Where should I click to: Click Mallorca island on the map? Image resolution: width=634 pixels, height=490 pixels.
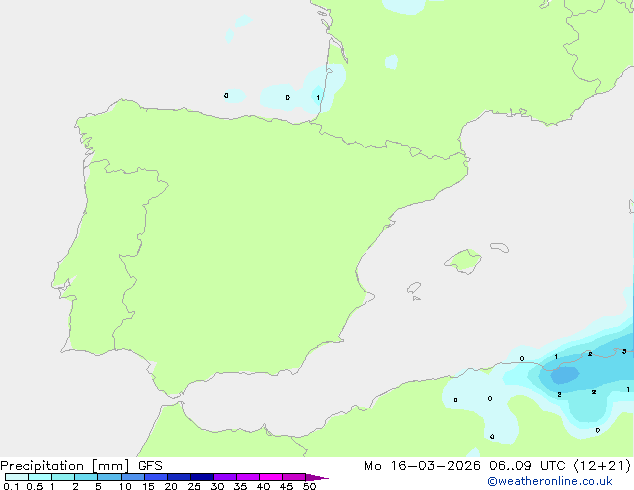[463, 261]
